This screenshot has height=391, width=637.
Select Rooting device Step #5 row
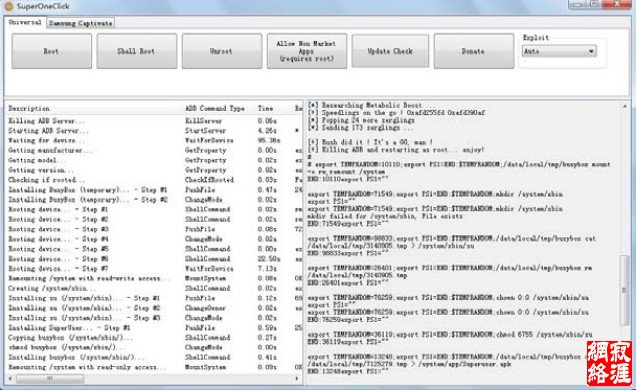pyautogui.click(x=154, y=249)
